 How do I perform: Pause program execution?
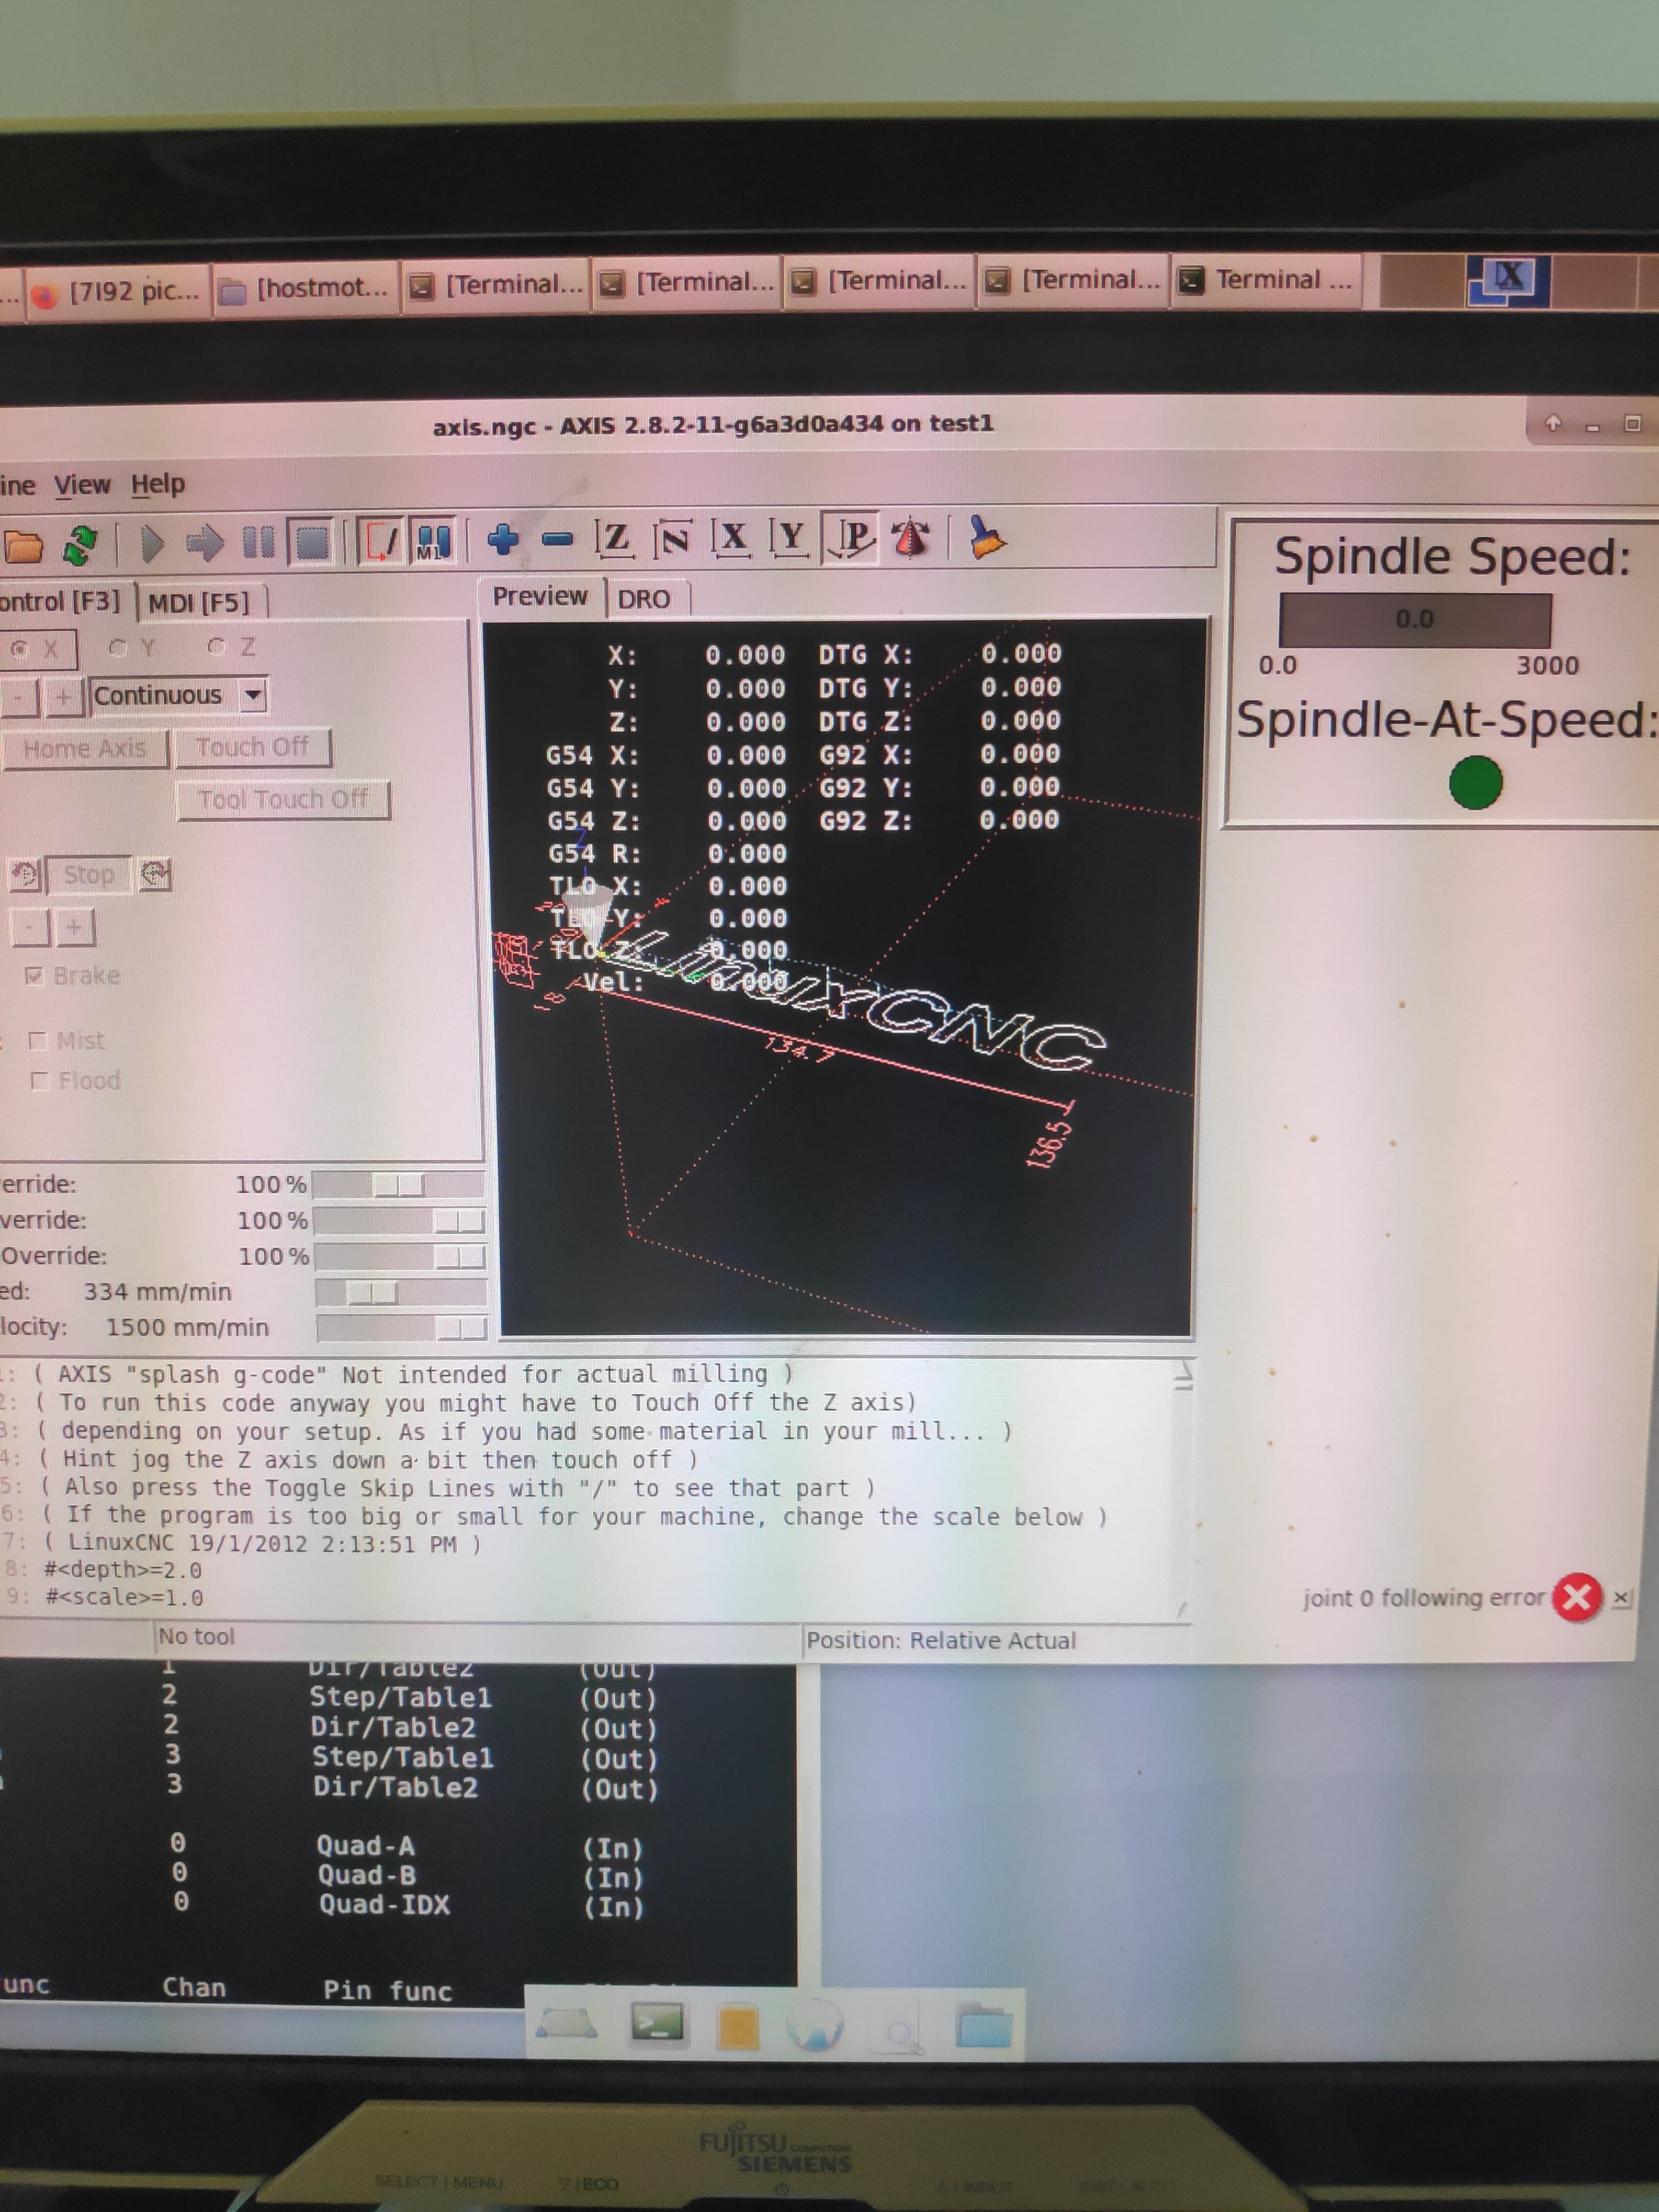(258, 543)
